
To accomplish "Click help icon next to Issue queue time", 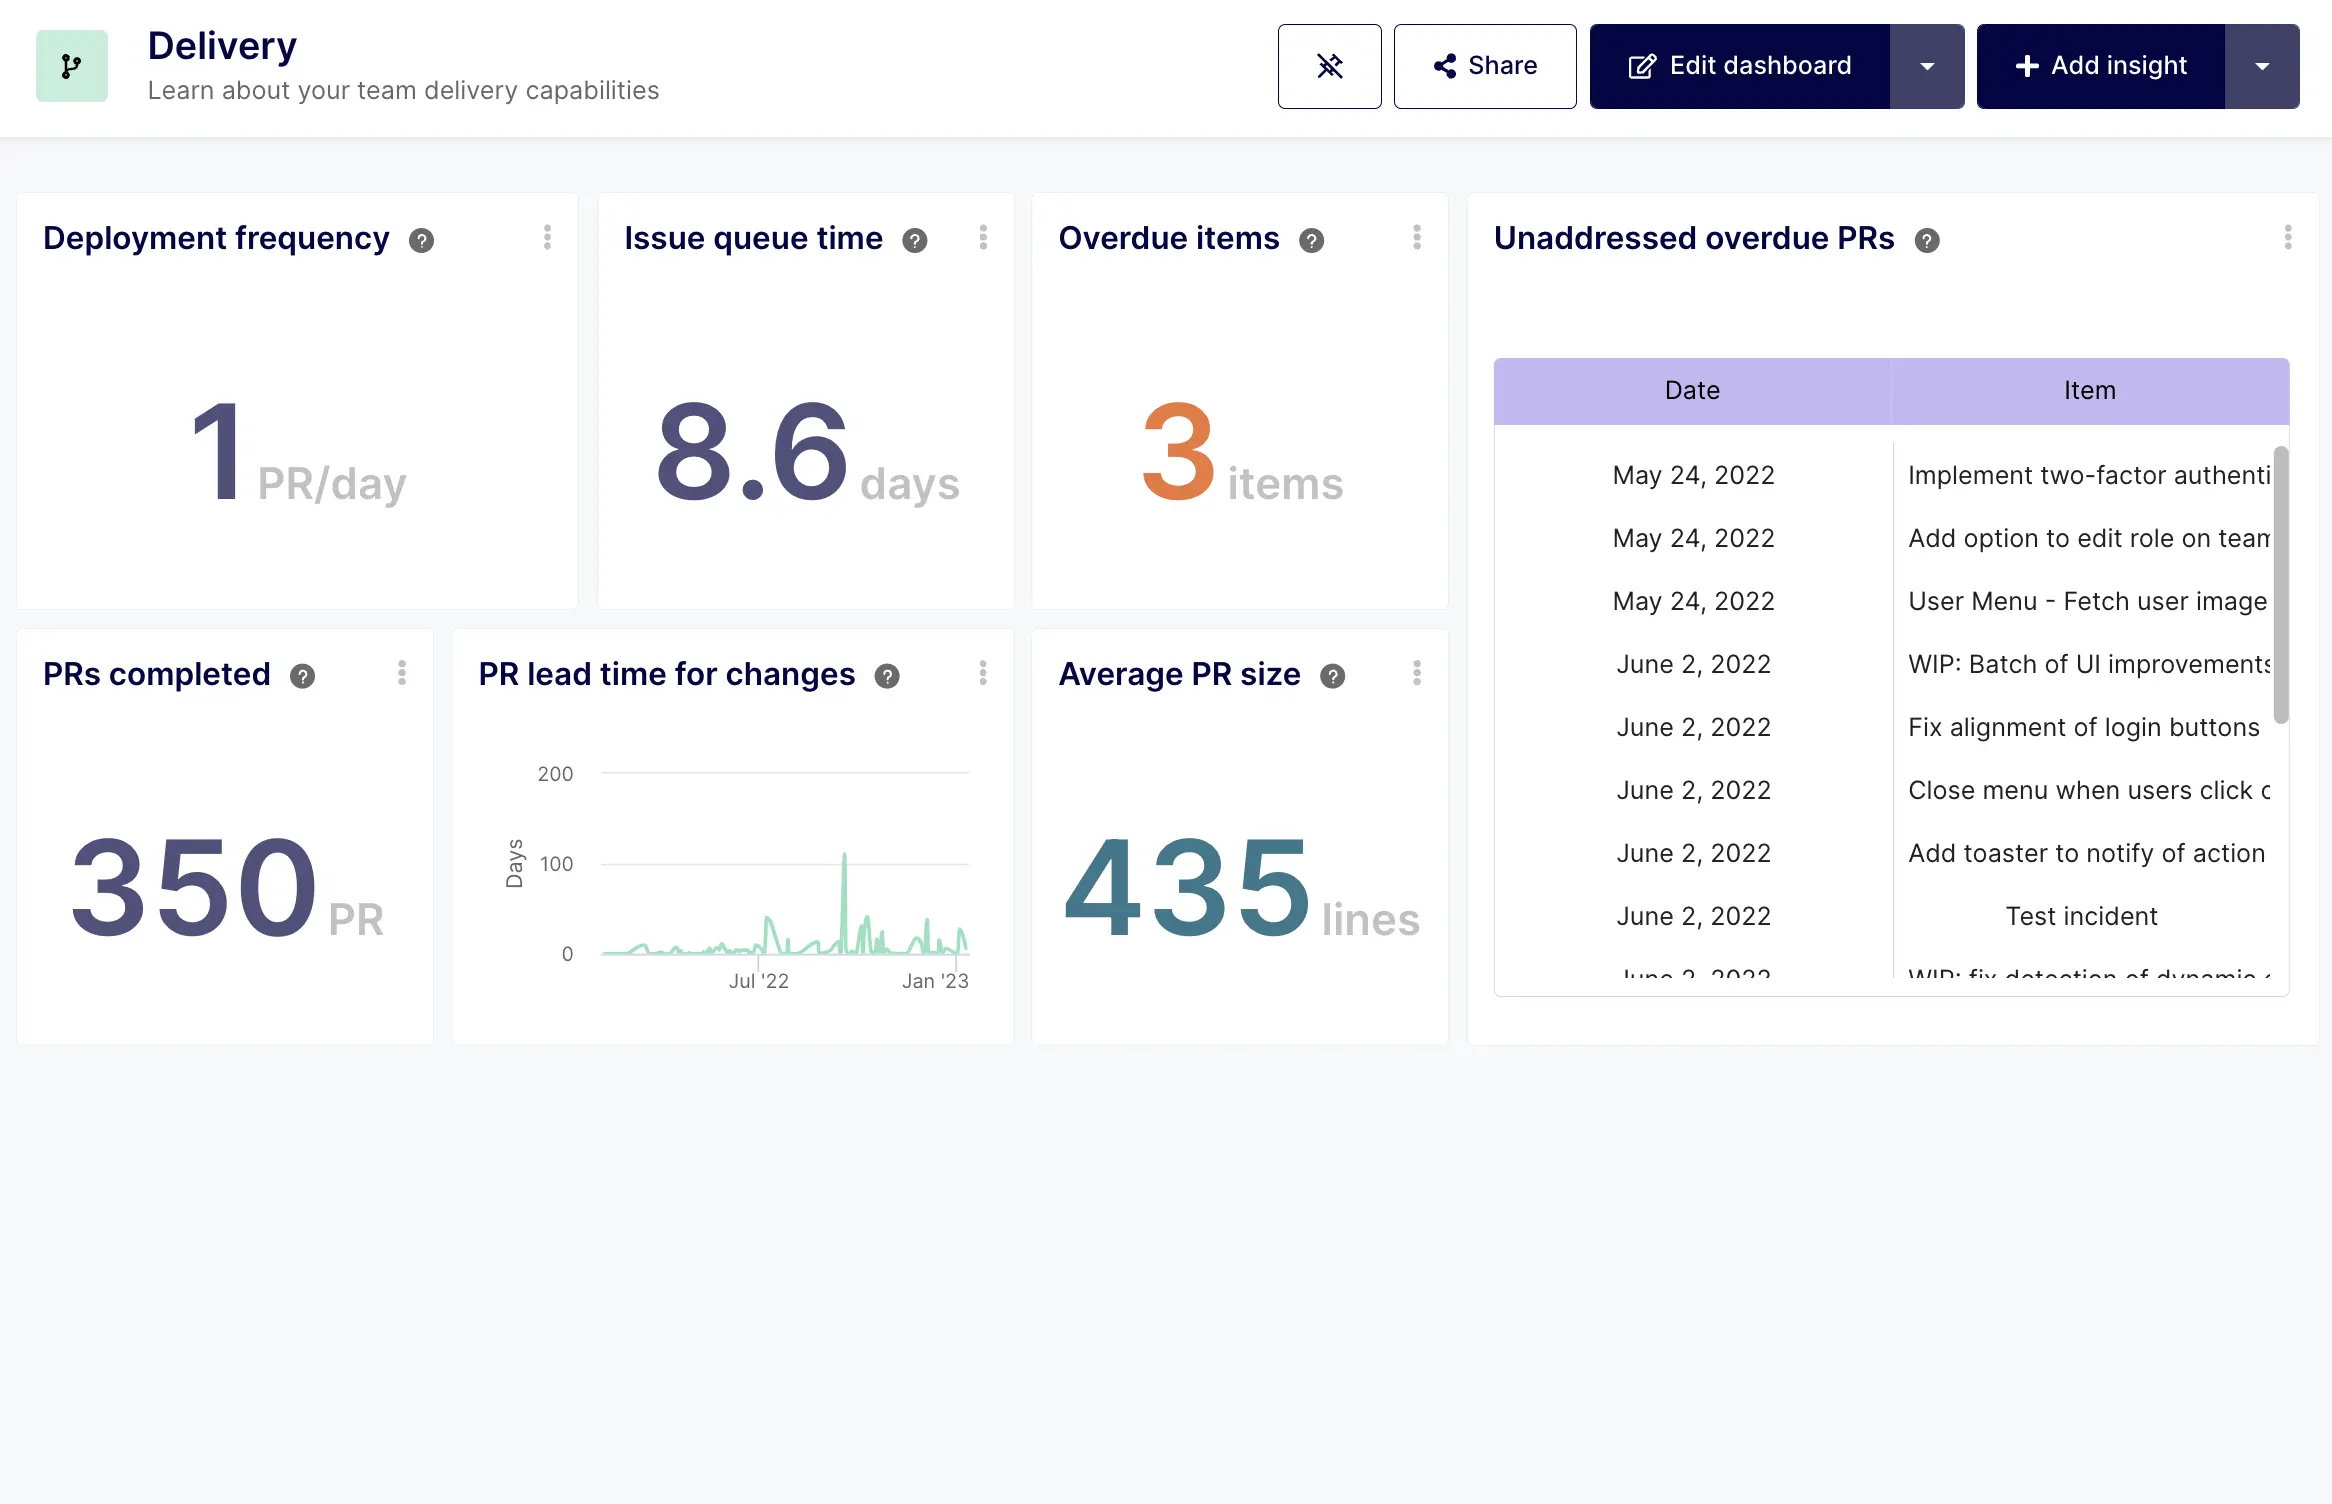I will point(914,240).
